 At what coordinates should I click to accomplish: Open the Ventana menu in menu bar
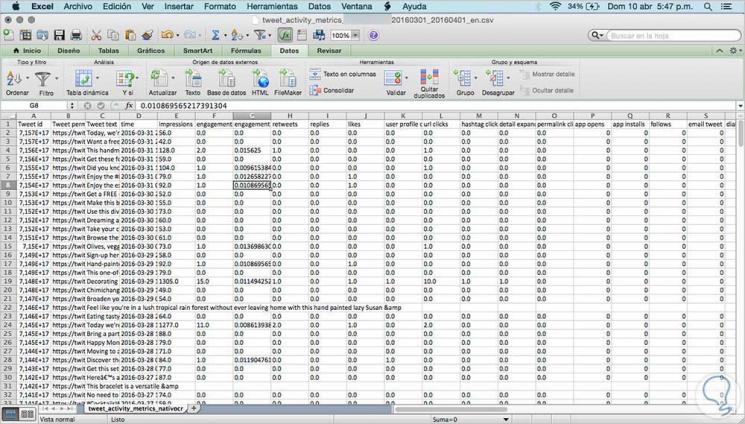point(356,7)
